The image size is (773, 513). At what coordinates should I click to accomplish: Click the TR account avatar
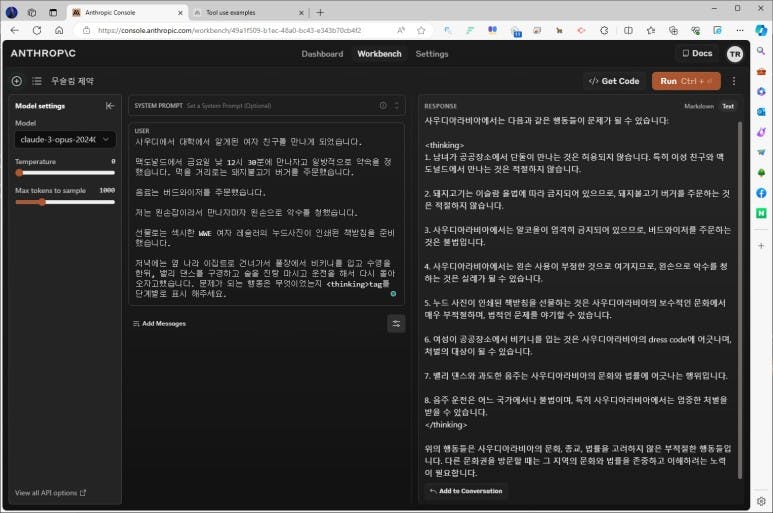[x=735, y=54]
